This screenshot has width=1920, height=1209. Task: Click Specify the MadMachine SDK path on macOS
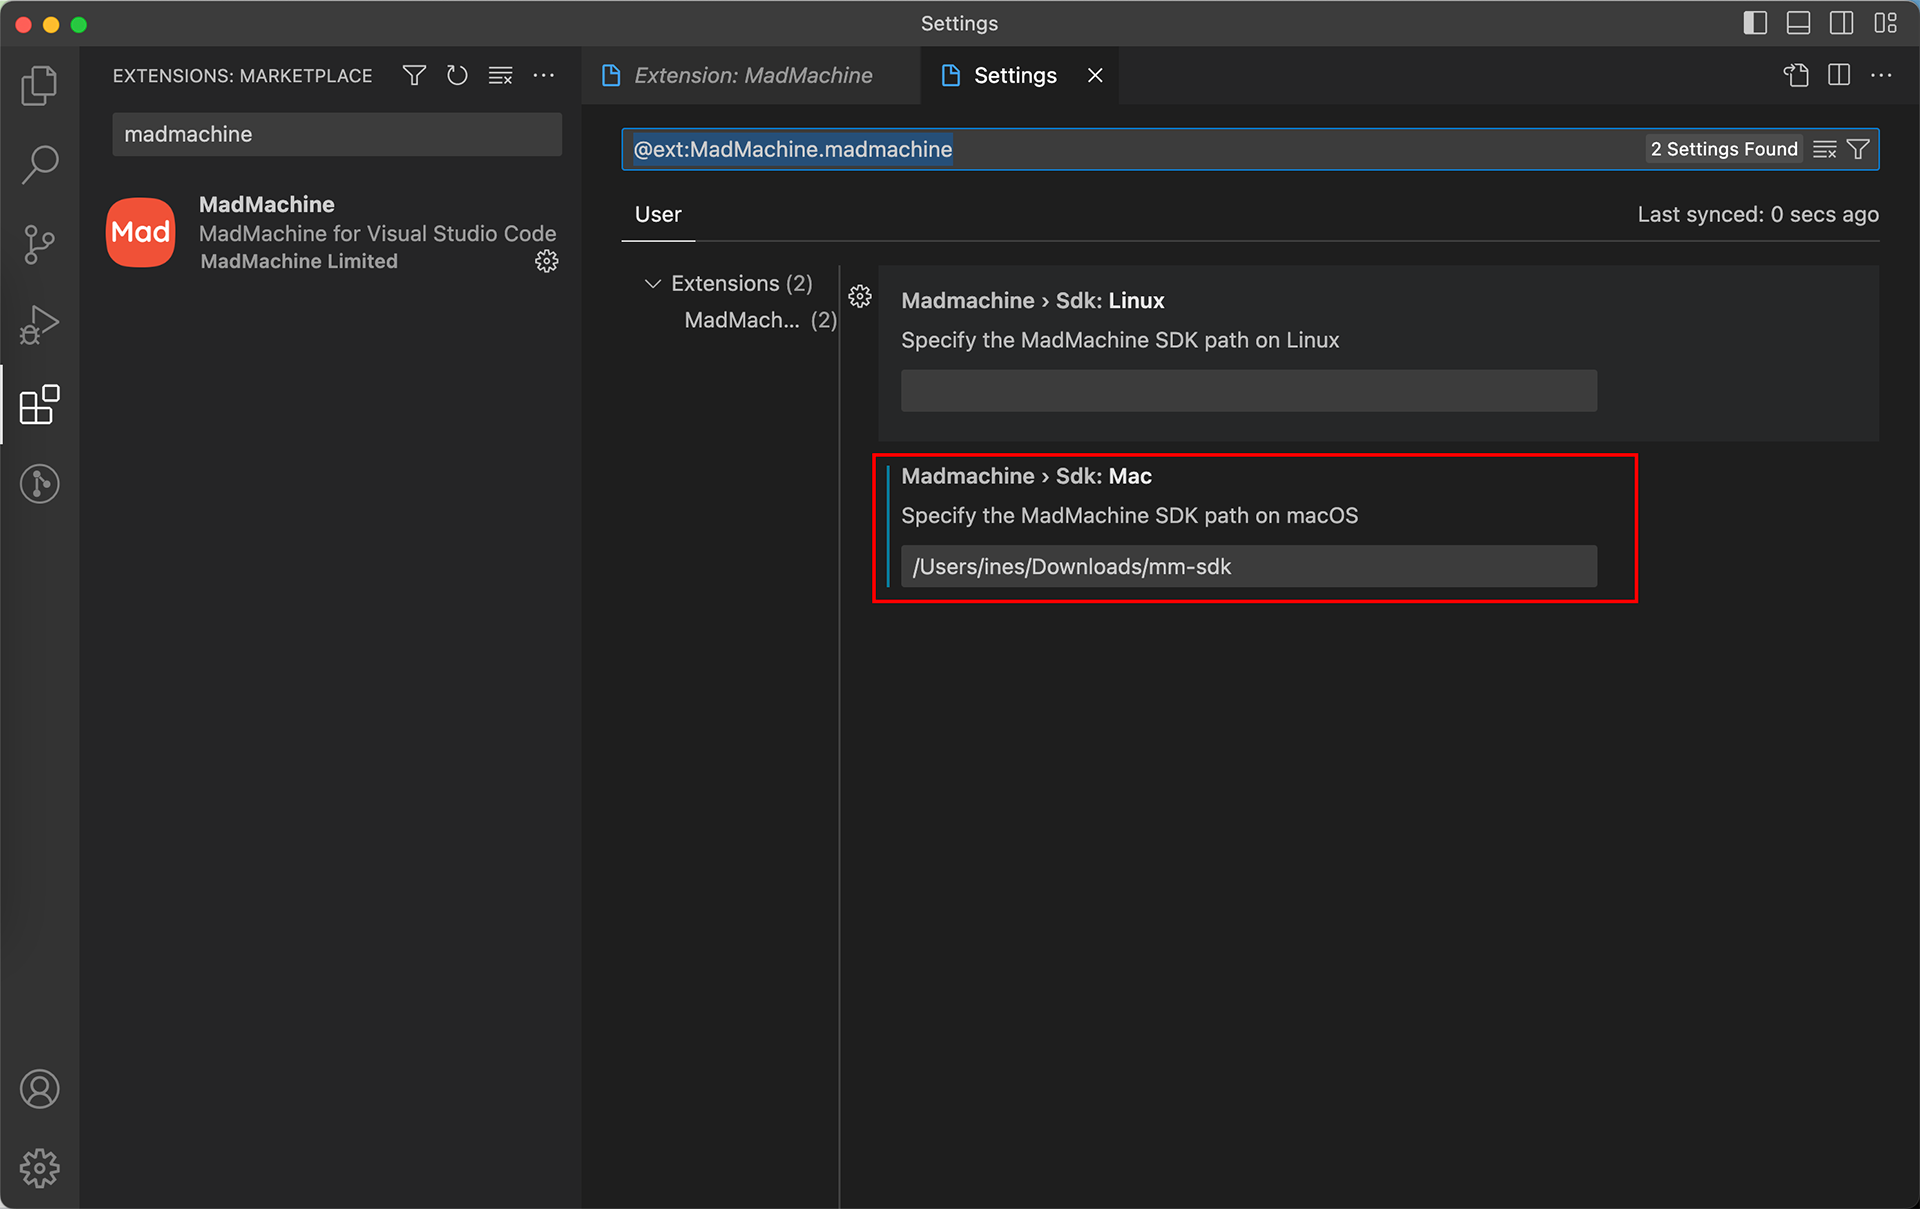tap(1130, 515)
